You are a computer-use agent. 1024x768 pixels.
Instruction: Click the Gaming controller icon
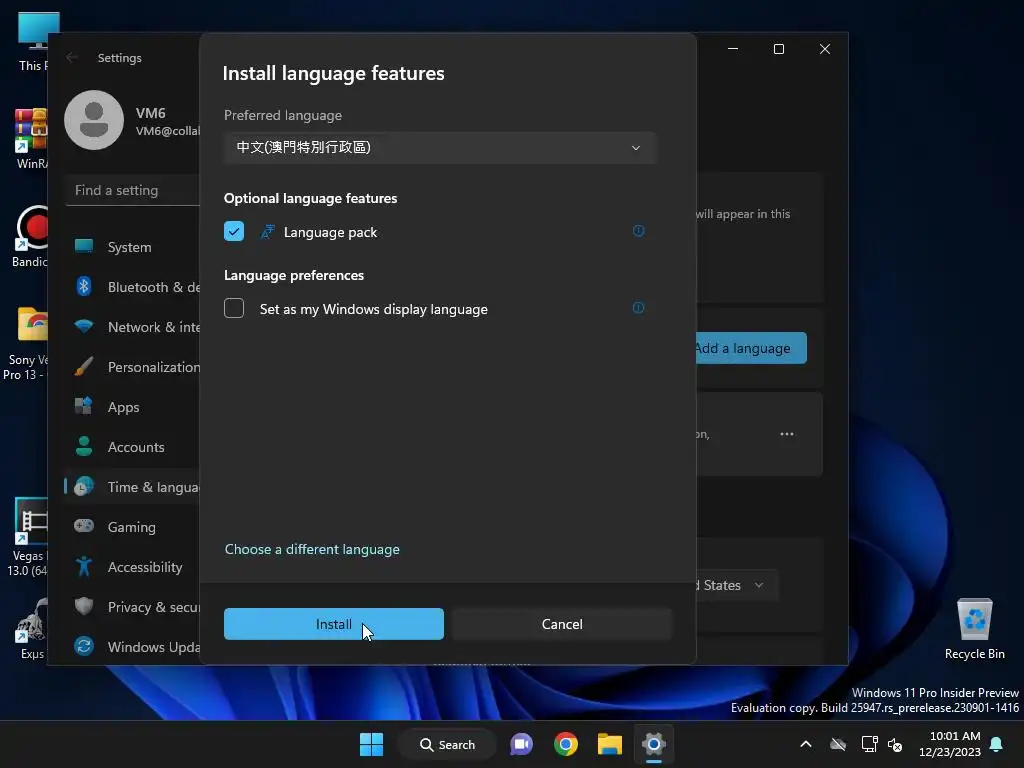tap(84, 526)
